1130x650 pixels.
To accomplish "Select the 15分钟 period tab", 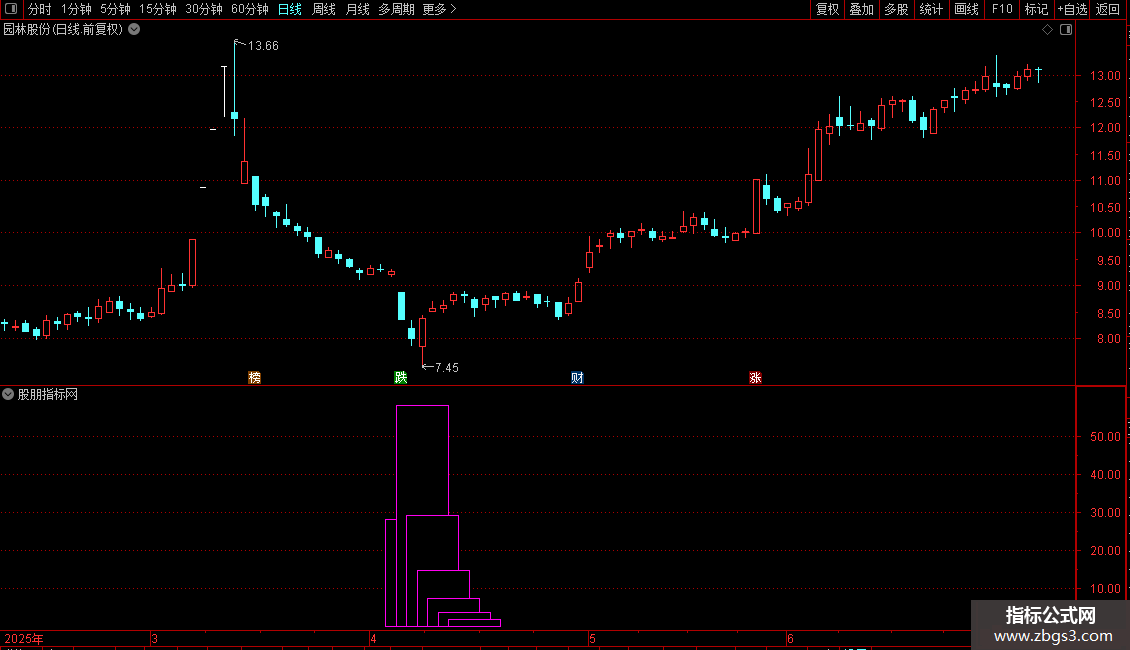I will click(158, 9).
